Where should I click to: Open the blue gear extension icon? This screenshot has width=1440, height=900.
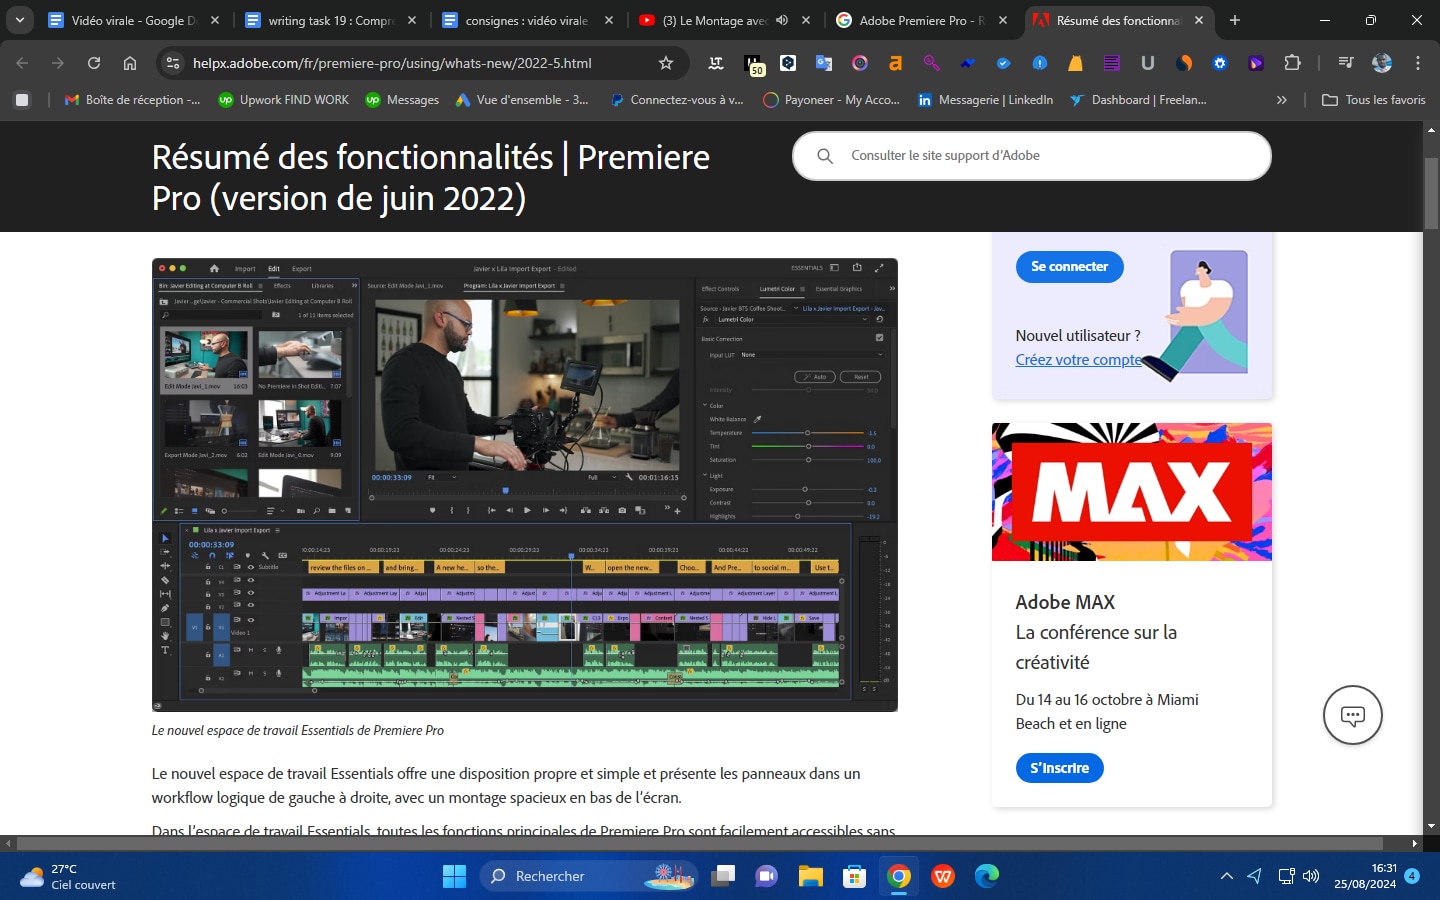1220,63
